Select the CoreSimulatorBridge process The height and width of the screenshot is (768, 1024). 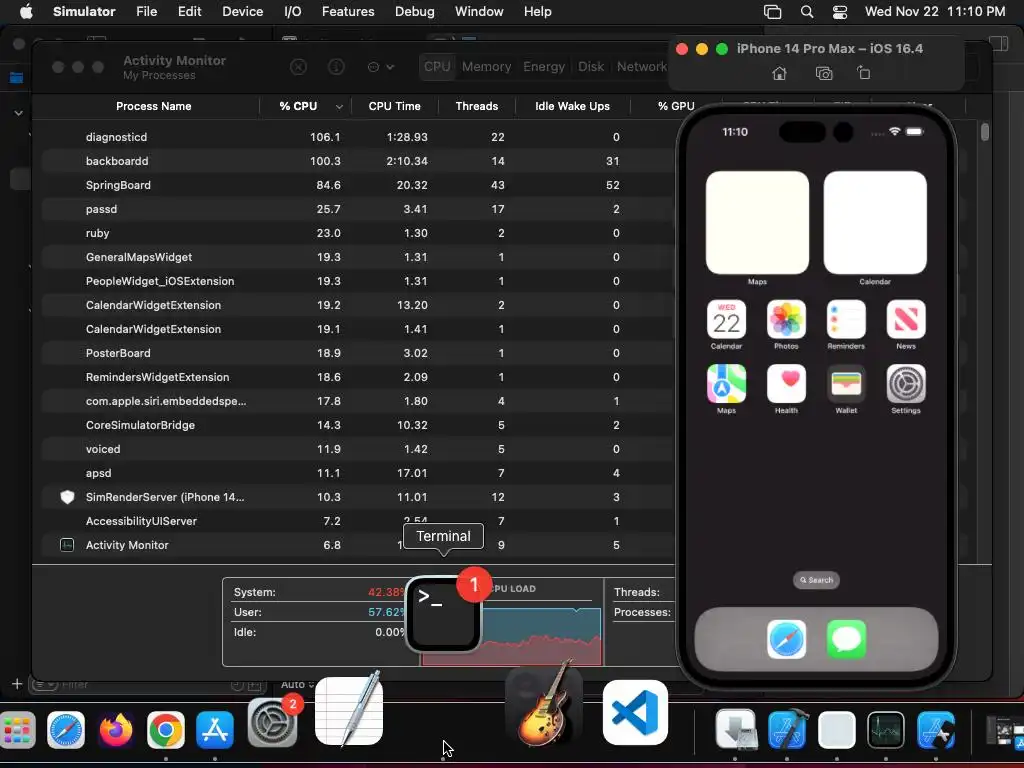tap(358, 425)
